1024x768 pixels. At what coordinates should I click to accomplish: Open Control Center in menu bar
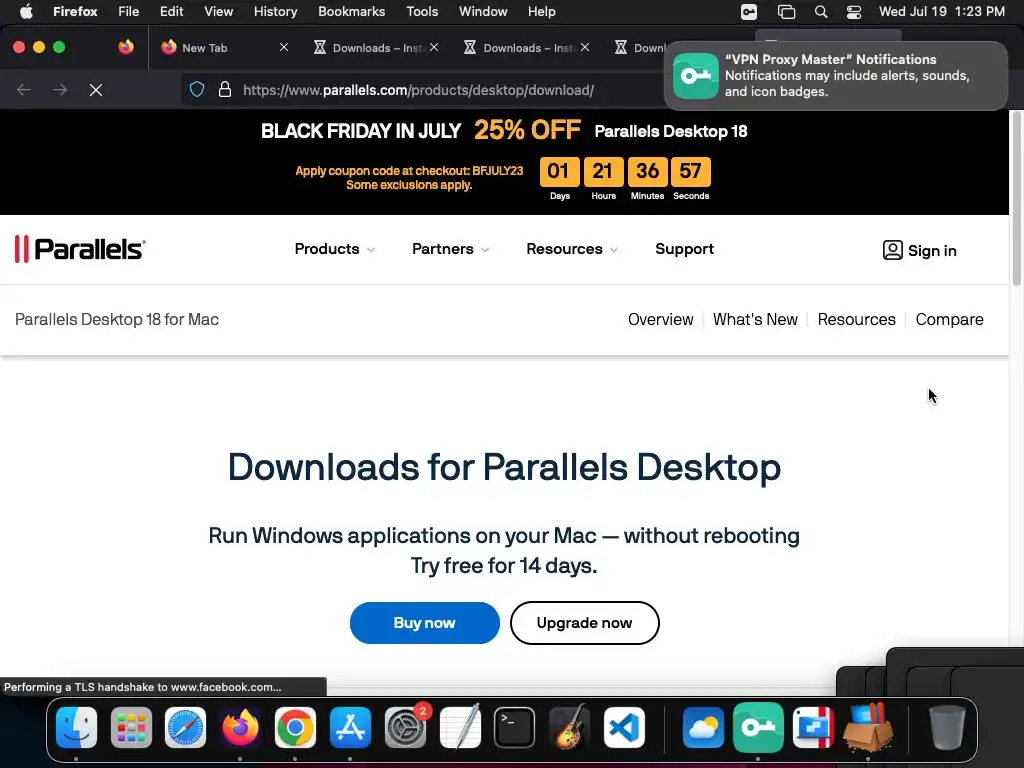pyautogui.click(x=854, y=12)
